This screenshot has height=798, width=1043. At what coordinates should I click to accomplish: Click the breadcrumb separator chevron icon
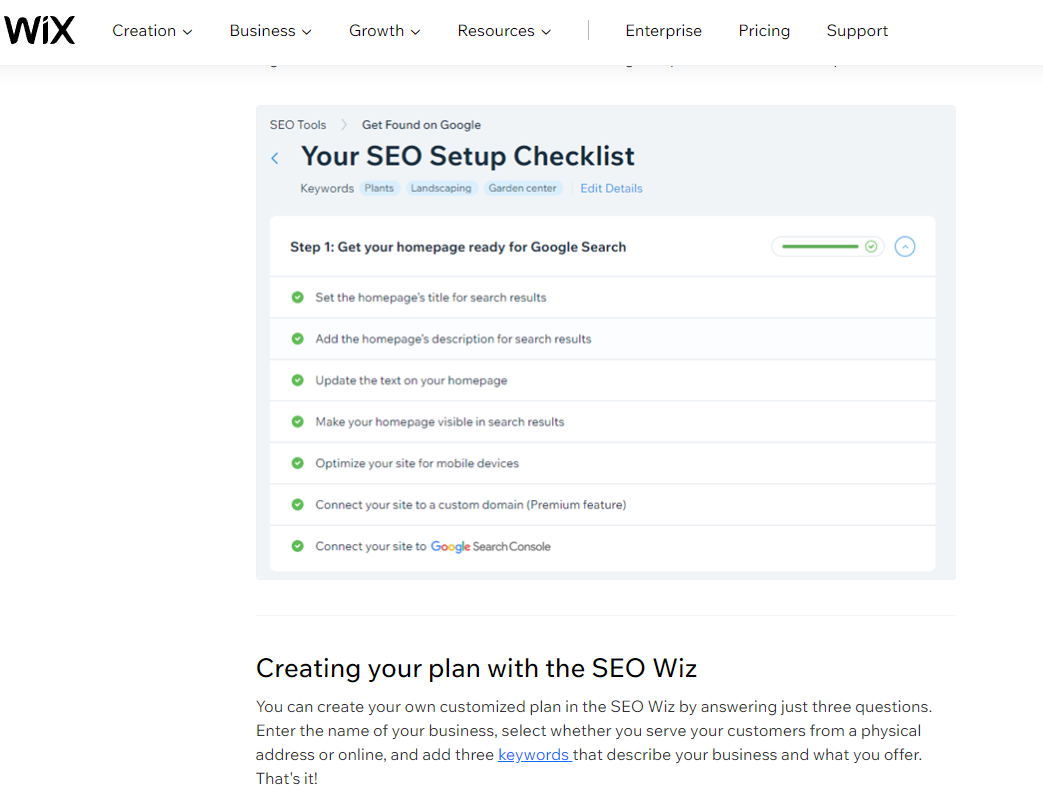(x=344, y=125)
